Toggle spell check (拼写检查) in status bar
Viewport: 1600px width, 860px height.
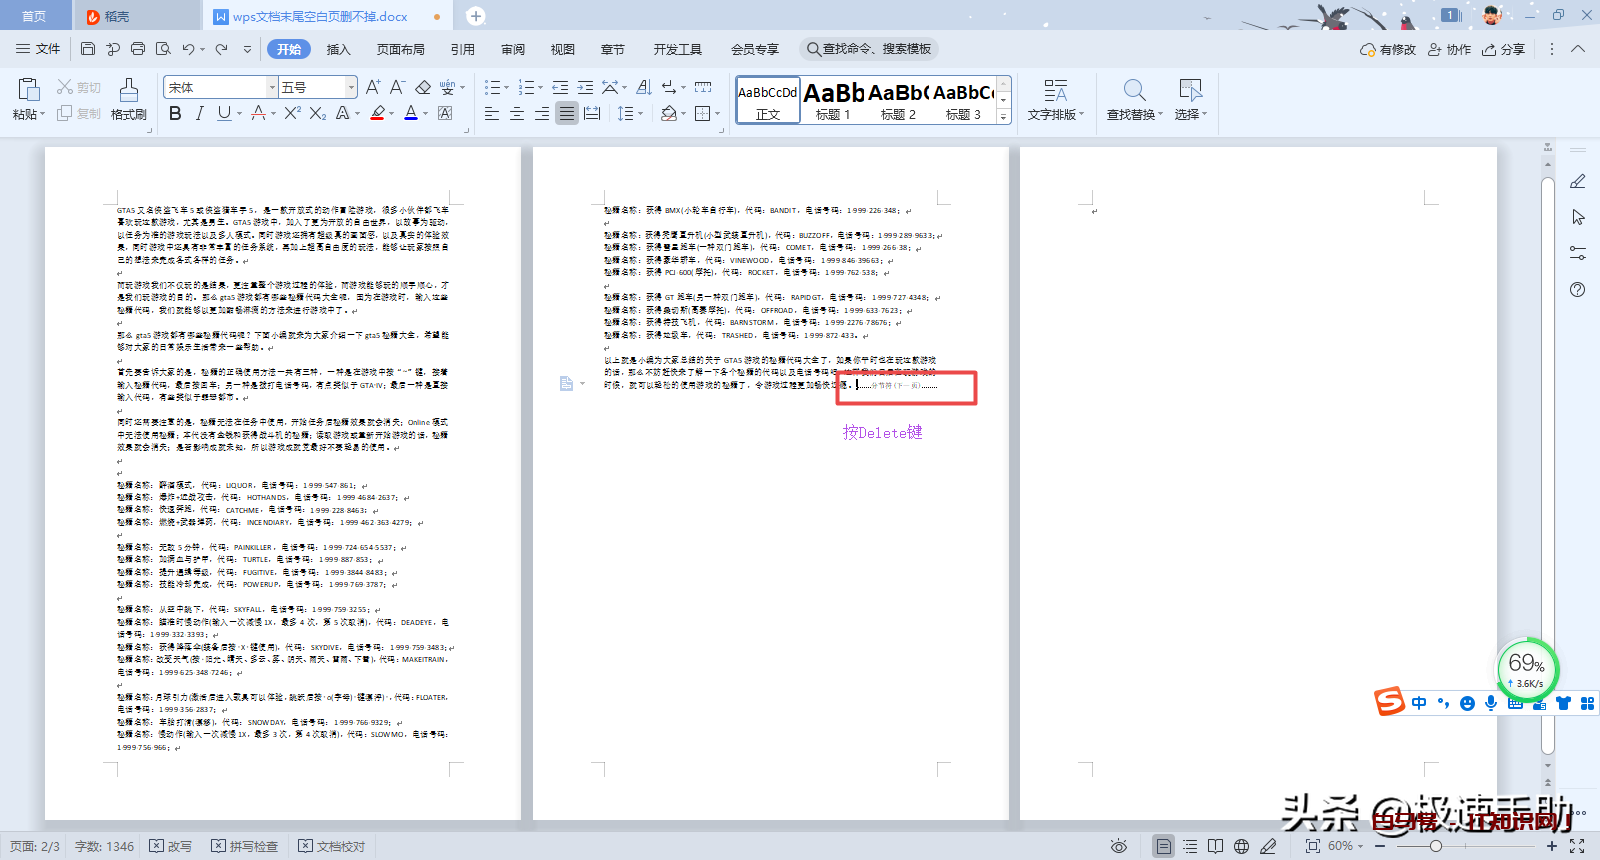[x=245, y=846]
